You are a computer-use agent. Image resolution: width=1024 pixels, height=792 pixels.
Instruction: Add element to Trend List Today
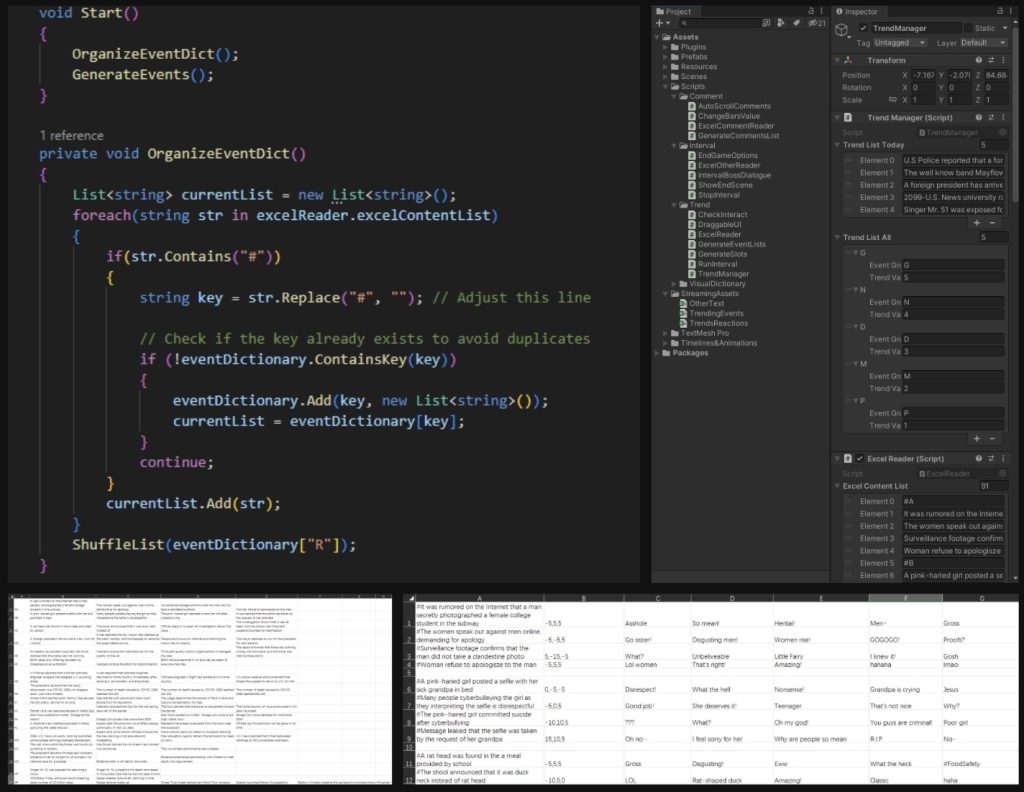977,223
